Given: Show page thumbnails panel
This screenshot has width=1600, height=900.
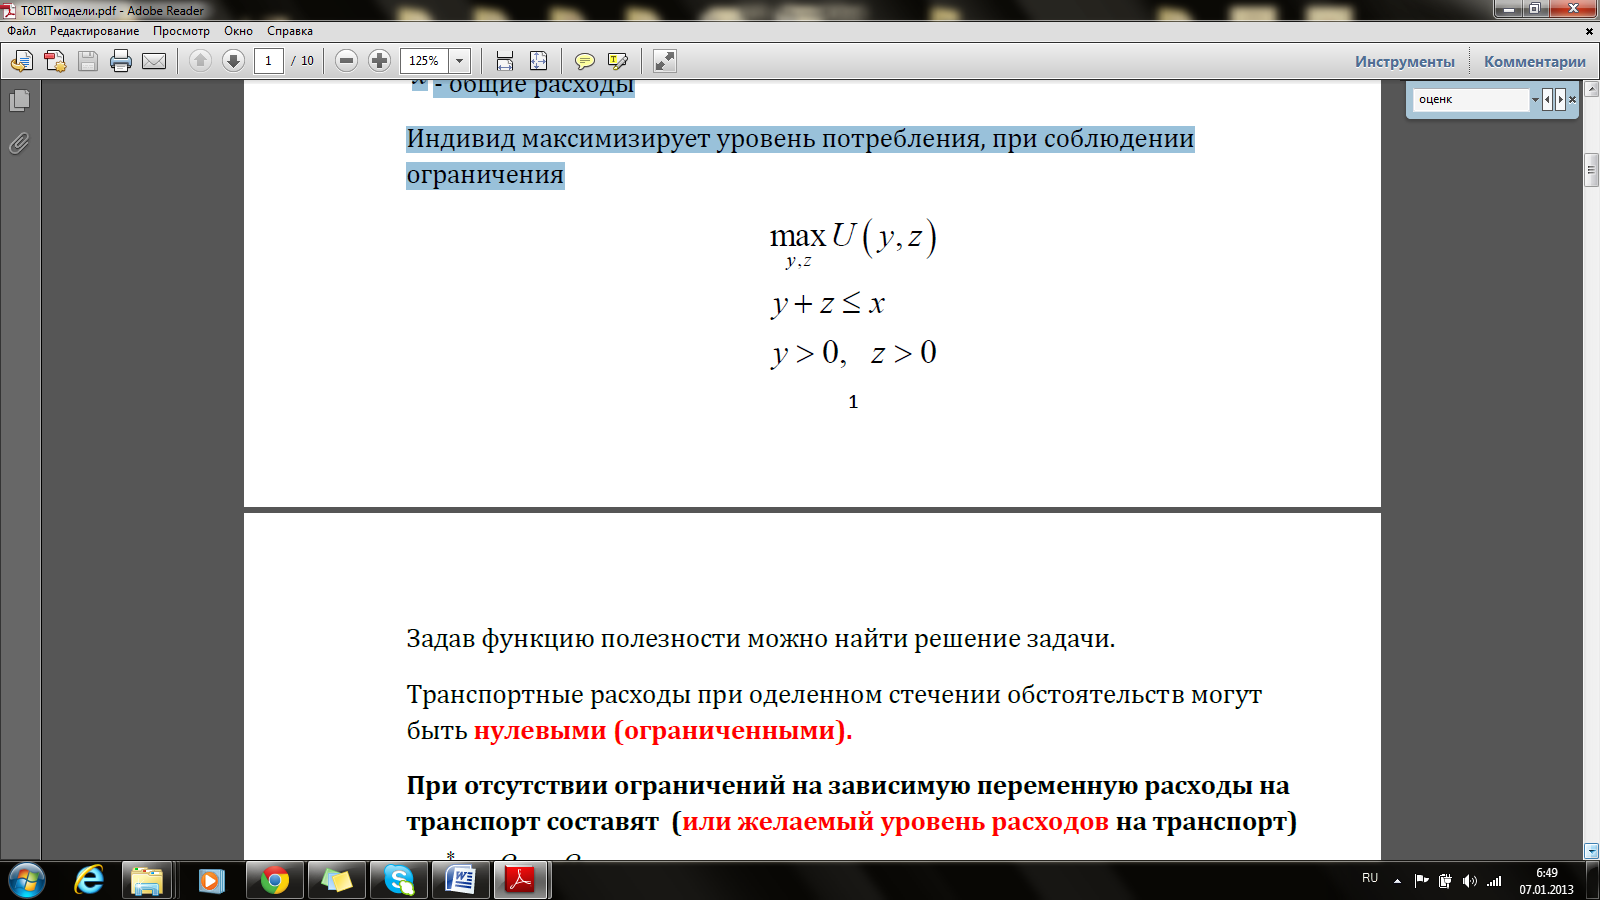Looking at the screenshot, I should (x=19, y=101).
